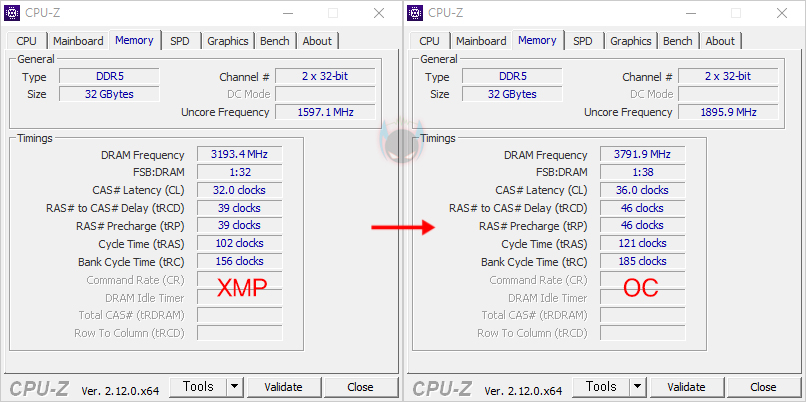This screenshot has height=402, width=806.
Task: Click CAS# Latency value 36.0 clocks
Action: click(x=643, y=190)
